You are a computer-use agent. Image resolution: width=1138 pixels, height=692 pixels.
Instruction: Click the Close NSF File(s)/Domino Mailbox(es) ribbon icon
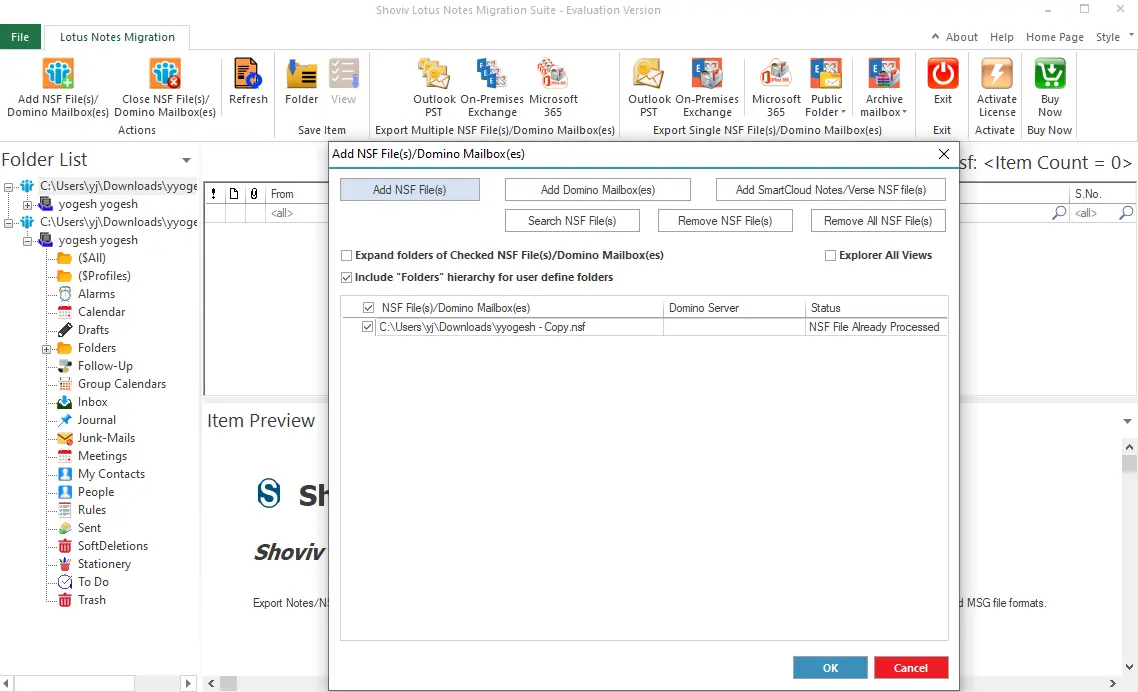(x=165, y=73)
